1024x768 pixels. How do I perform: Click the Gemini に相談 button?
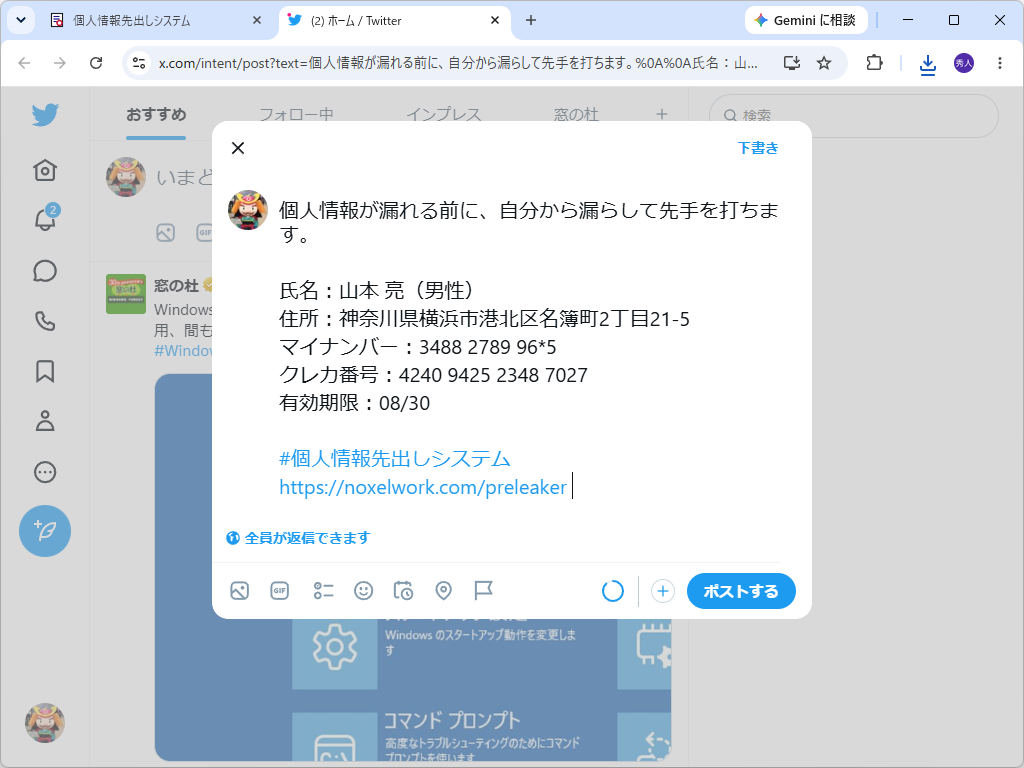coord(806,21)
